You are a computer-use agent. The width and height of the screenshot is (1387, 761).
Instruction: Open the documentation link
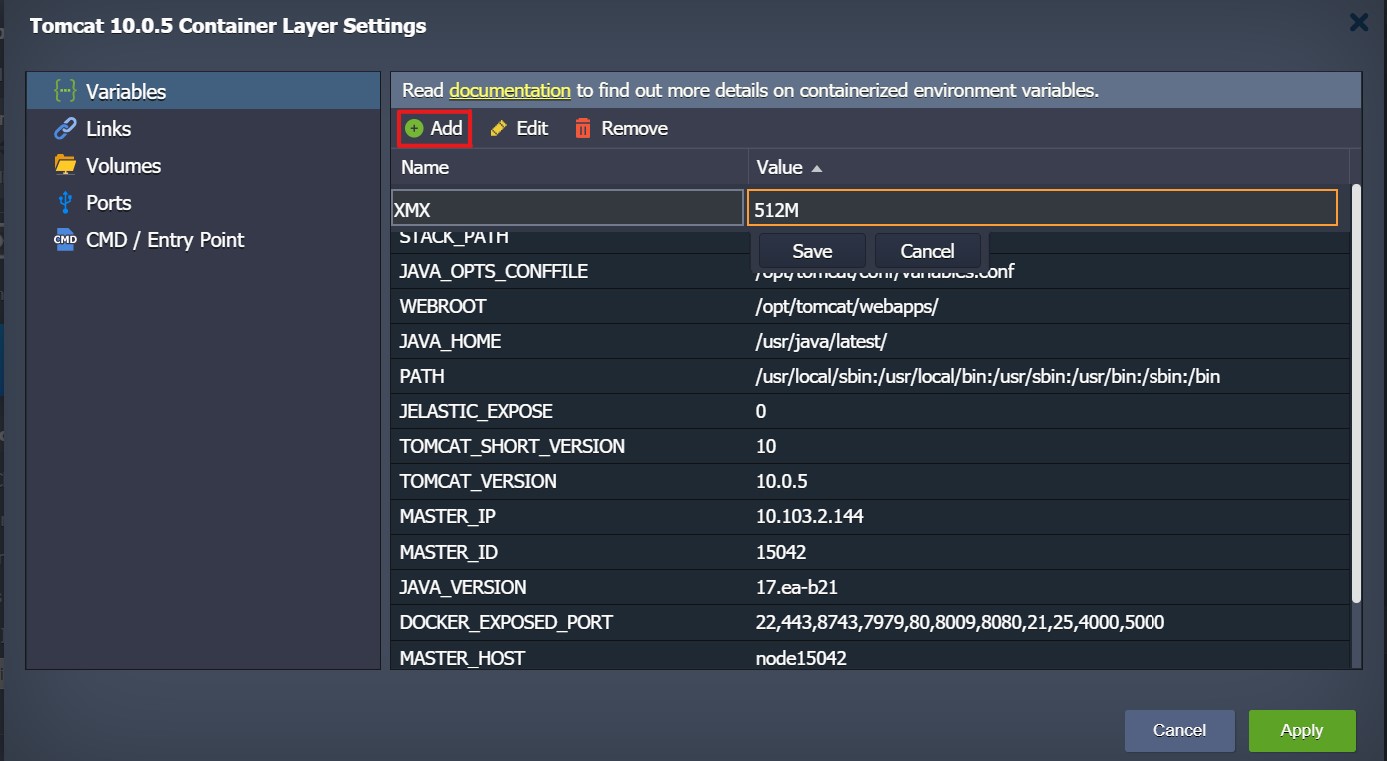(x=510, y=90)
